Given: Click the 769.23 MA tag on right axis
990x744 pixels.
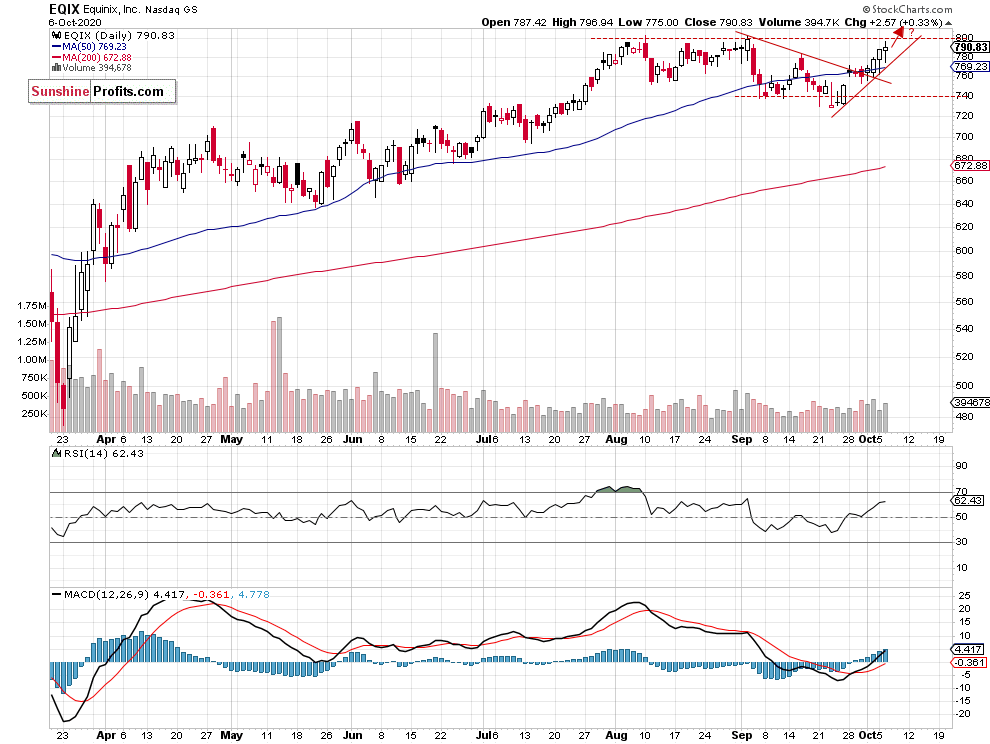Looking at the screenshot, I should [x=970, y=66].
